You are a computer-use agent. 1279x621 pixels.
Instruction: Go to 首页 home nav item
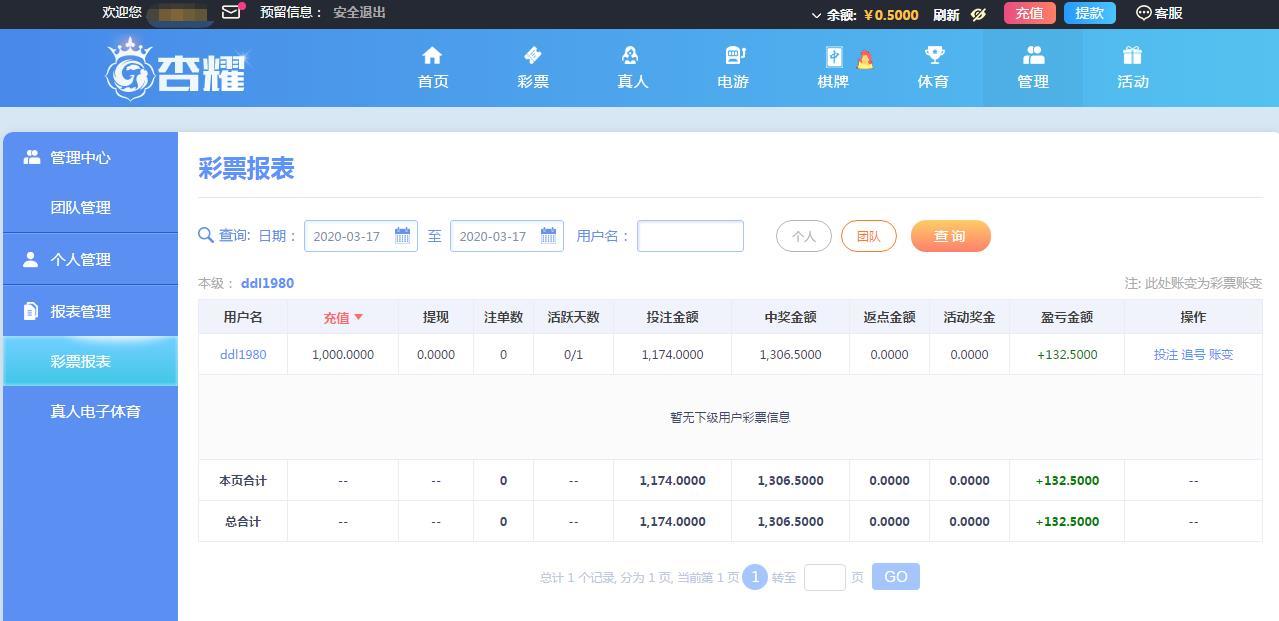point(433,68)
